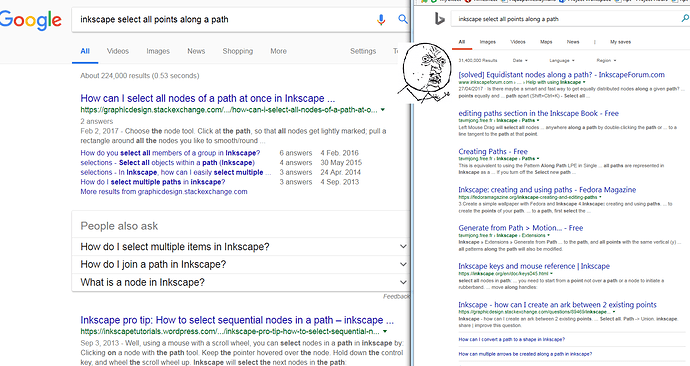Switch to Google Videos tab
The width and height of the screenshot is (690, 366).
(x=117, y=51)
